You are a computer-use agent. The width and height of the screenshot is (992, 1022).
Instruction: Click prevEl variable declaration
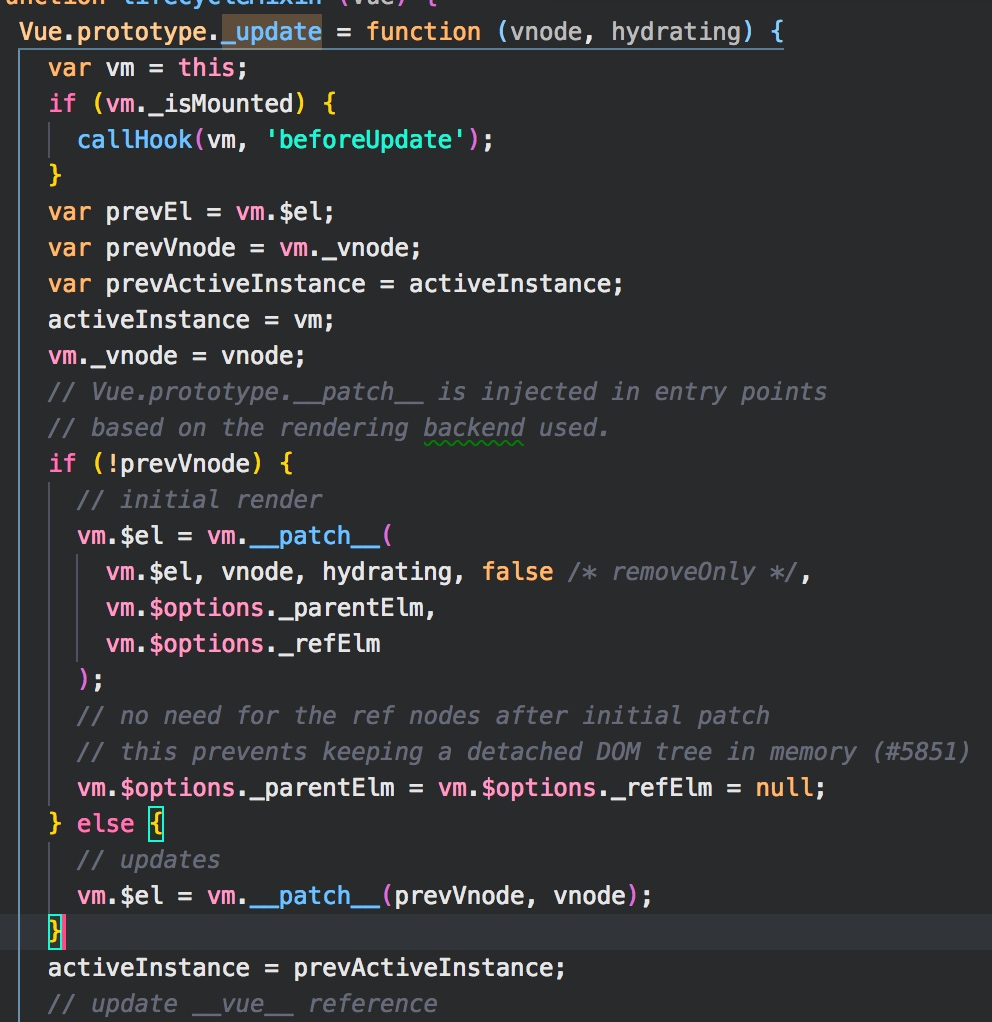click(149, 212)
